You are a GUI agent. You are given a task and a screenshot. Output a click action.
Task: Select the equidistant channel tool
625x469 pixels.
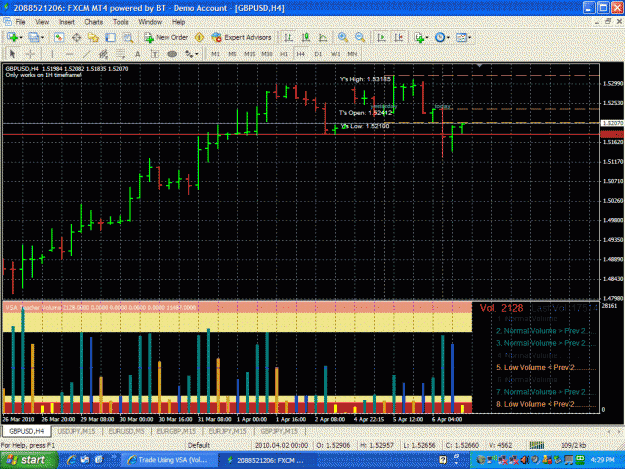[104, 54]
